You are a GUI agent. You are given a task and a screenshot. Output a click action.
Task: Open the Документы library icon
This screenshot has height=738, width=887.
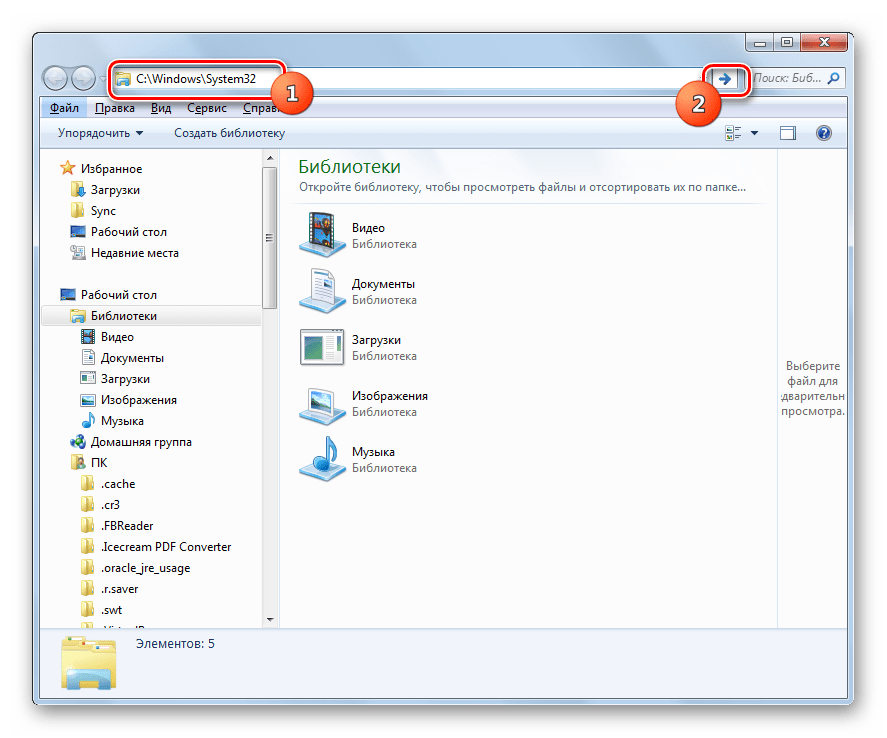click(x=321, y=291)
